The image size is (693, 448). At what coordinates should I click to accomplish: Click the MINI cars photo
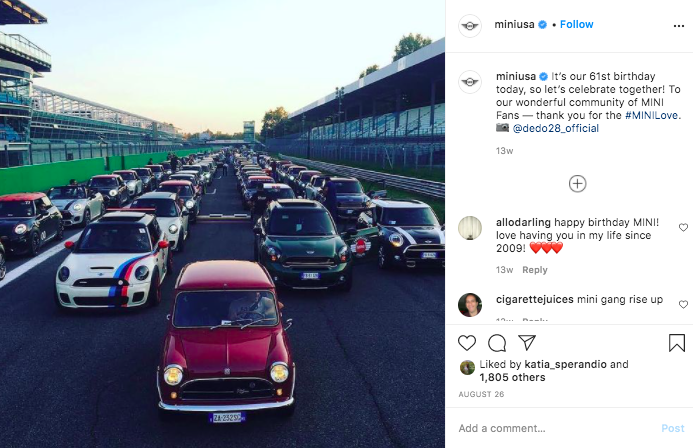222,224
